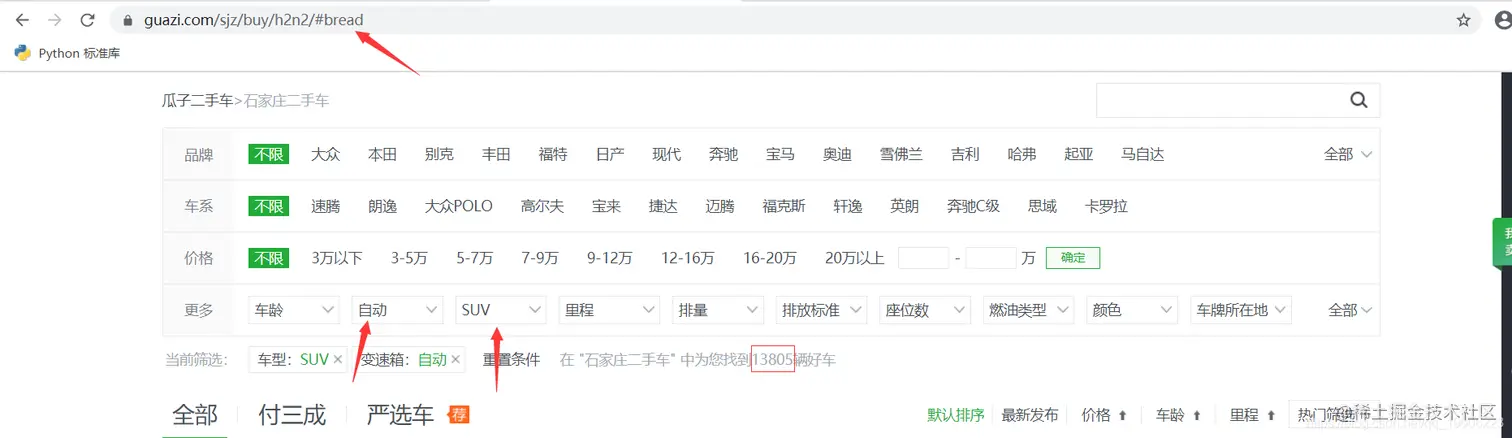Expand 全部 in the 品牌 row
This screenshot has width=1512, height=438.
[x=1348, y=154]
